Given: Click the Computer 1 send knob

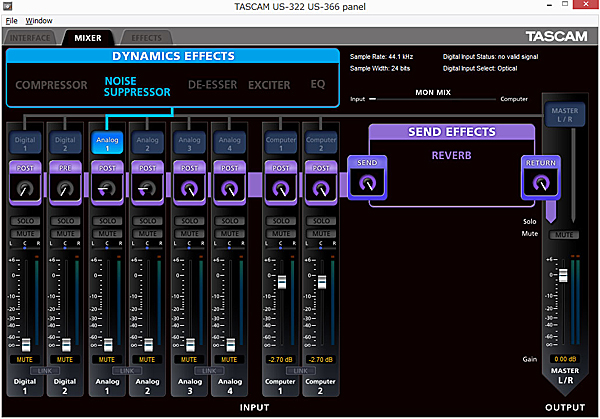Looking at the screenshot, I should (x=280, y=186).
